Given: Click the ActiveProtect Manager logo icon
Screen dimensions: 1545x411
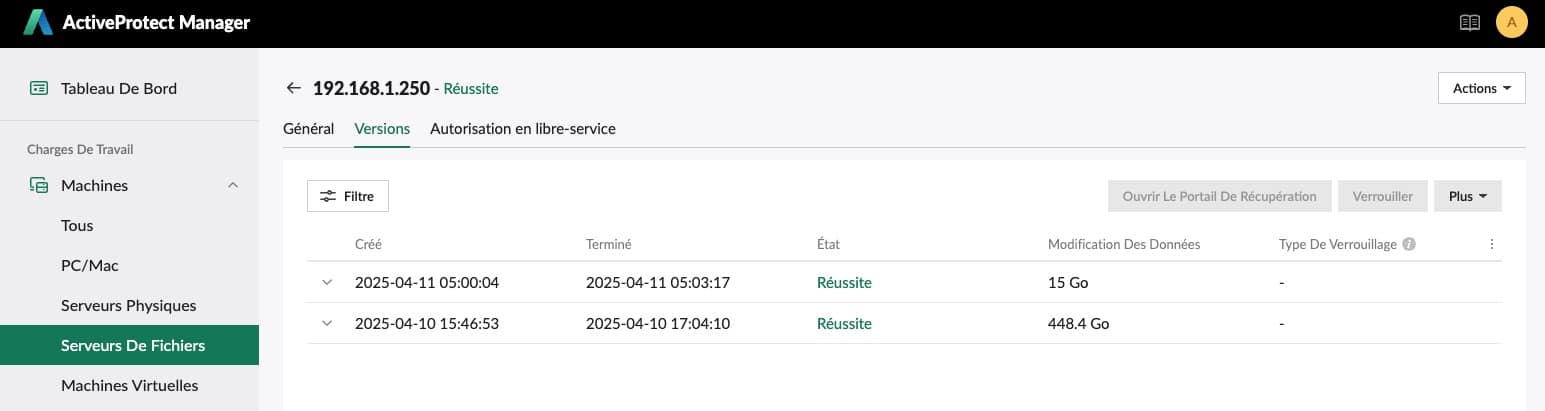Looking at the screenshot, I should [39, 23].
